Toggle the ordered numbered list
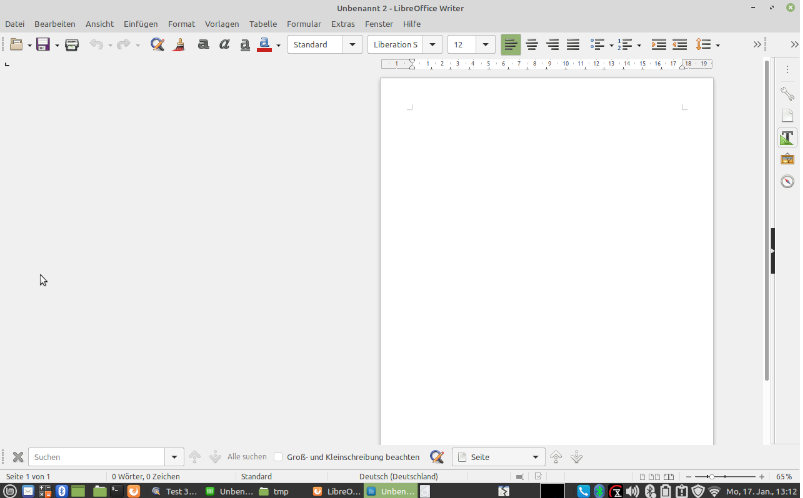The height and width of the screenshot is (498, 803). 625,45
